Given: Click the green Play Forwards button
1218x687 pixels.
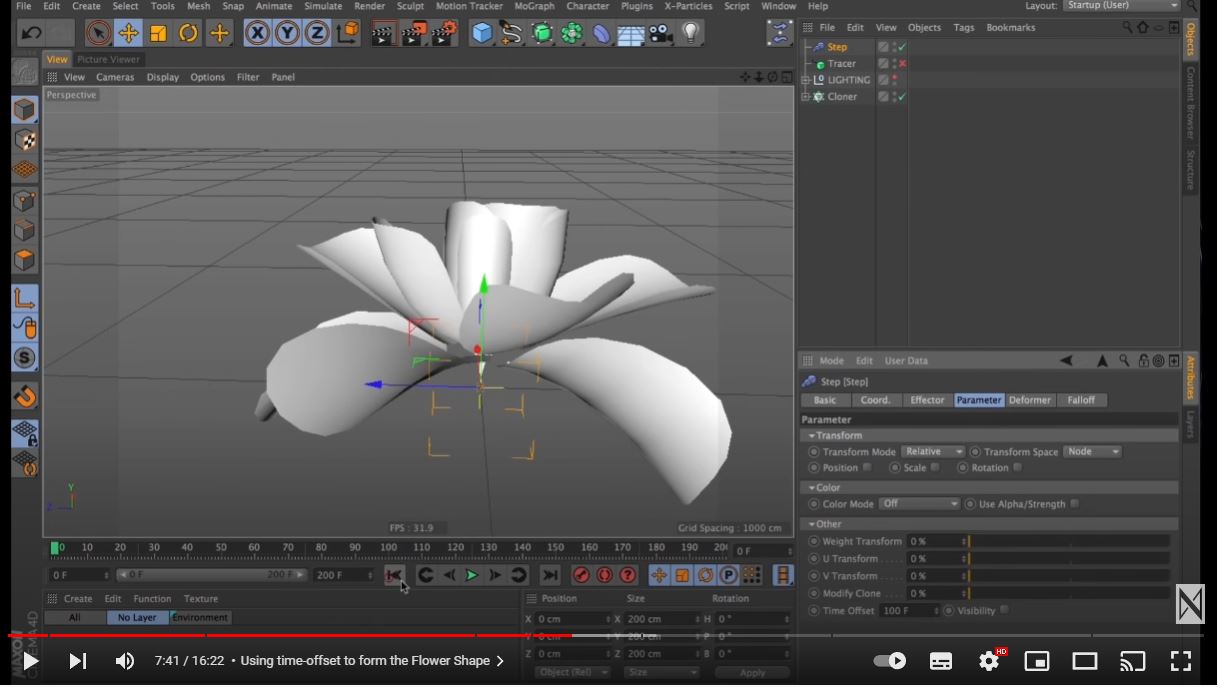Looking at the screenshot, I should [x=472, y=575].
